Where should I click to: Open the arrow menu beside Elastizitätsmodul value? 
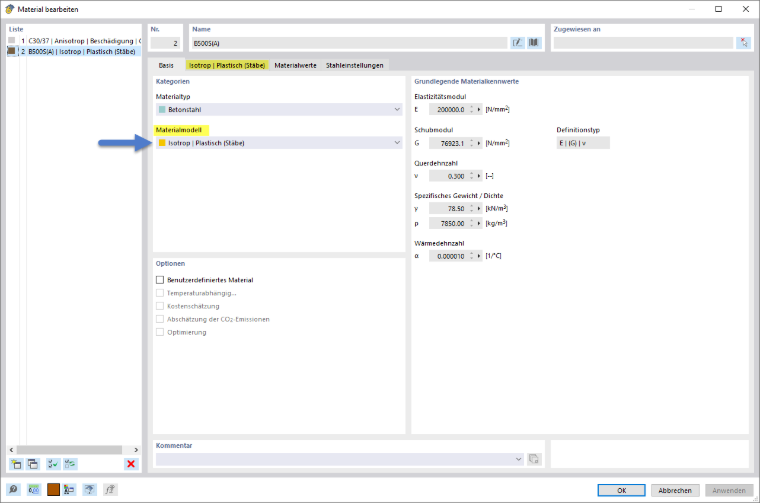point(479,110)
